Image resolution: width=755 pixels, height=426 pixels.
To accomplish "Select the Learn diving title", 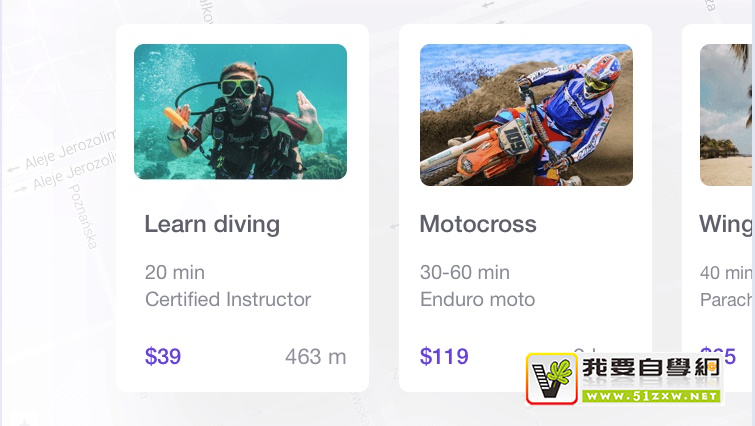I will pos(212,225).
